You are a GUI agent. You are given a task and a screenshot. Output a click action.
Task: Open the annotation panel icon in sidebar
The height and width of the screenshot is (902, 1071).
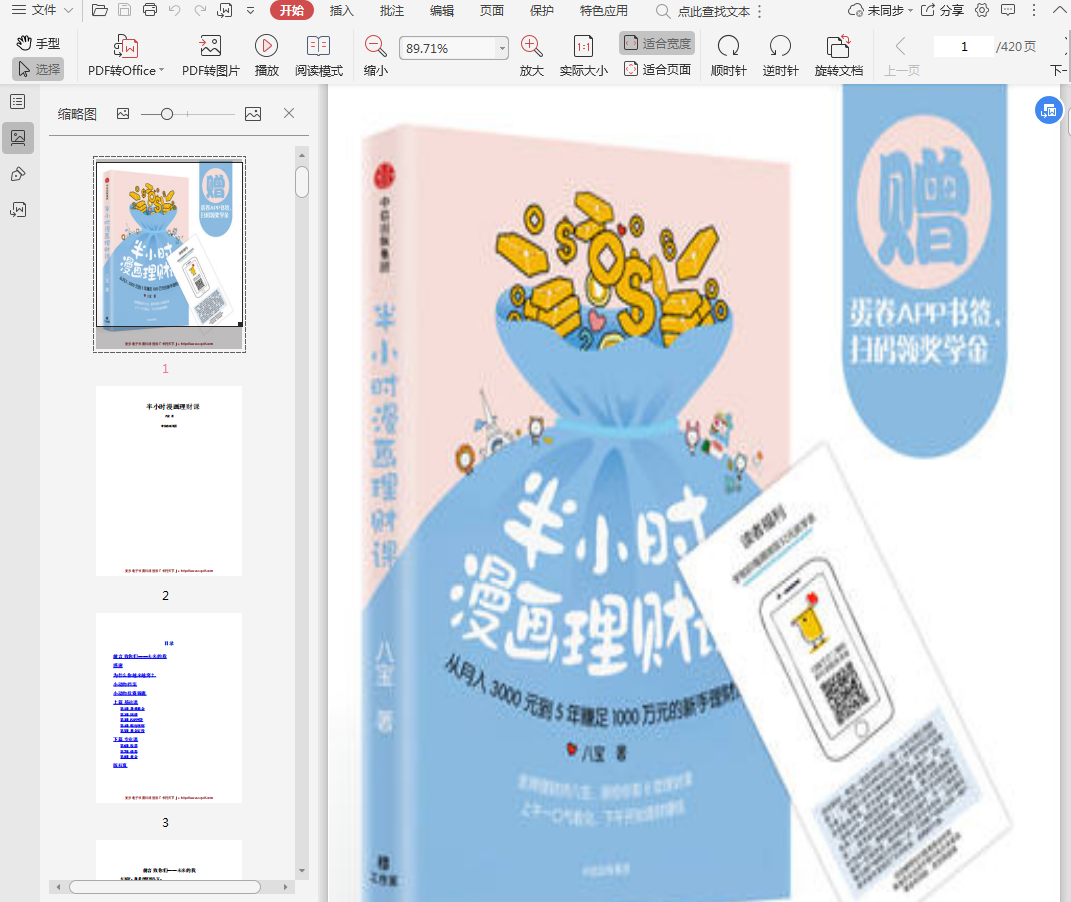(x=18, y=174)
